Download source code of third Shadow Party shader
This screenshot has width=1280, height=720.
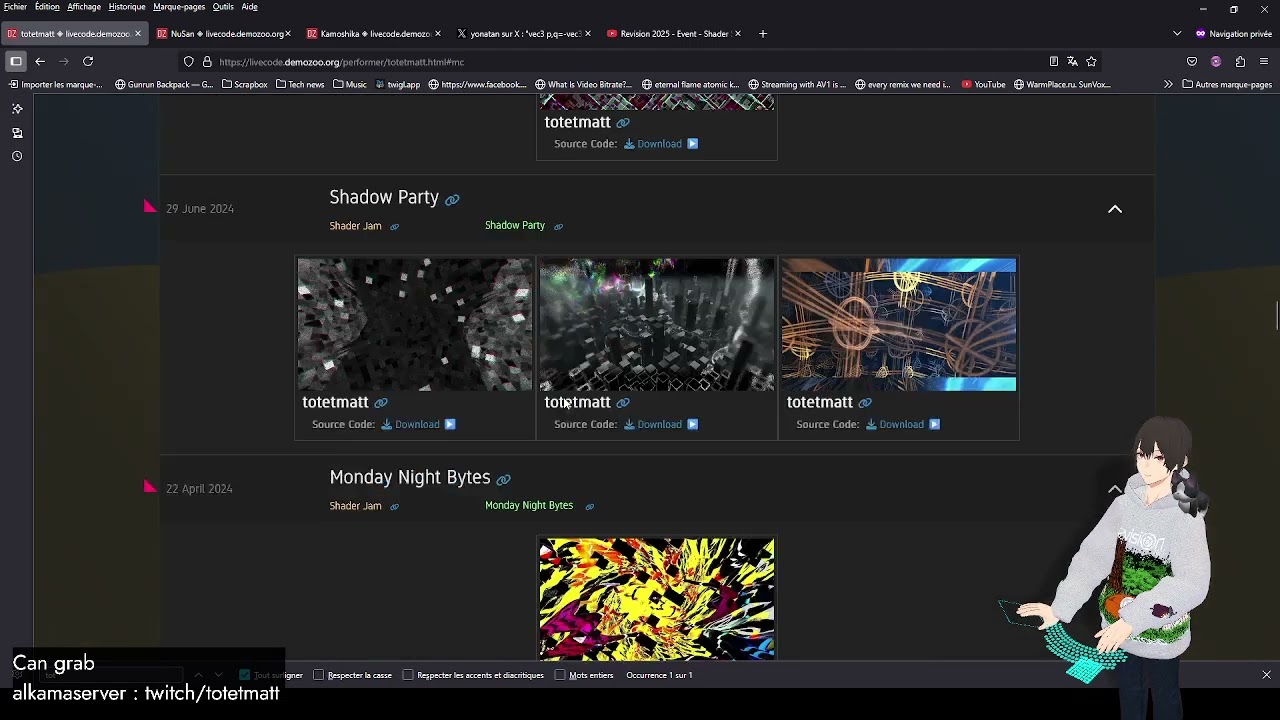tap(894, 424)
